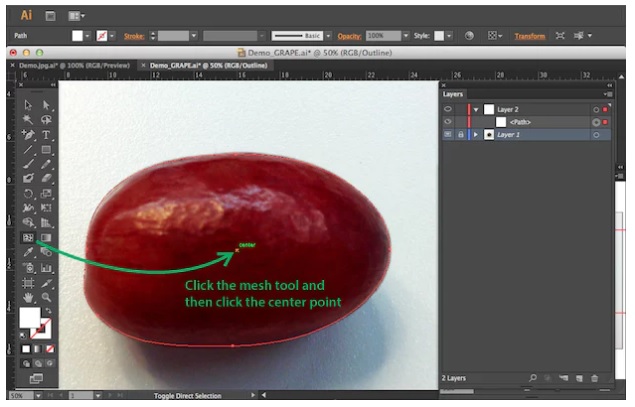Collapse Layer 2 disclosure triangle

(476, 110)
